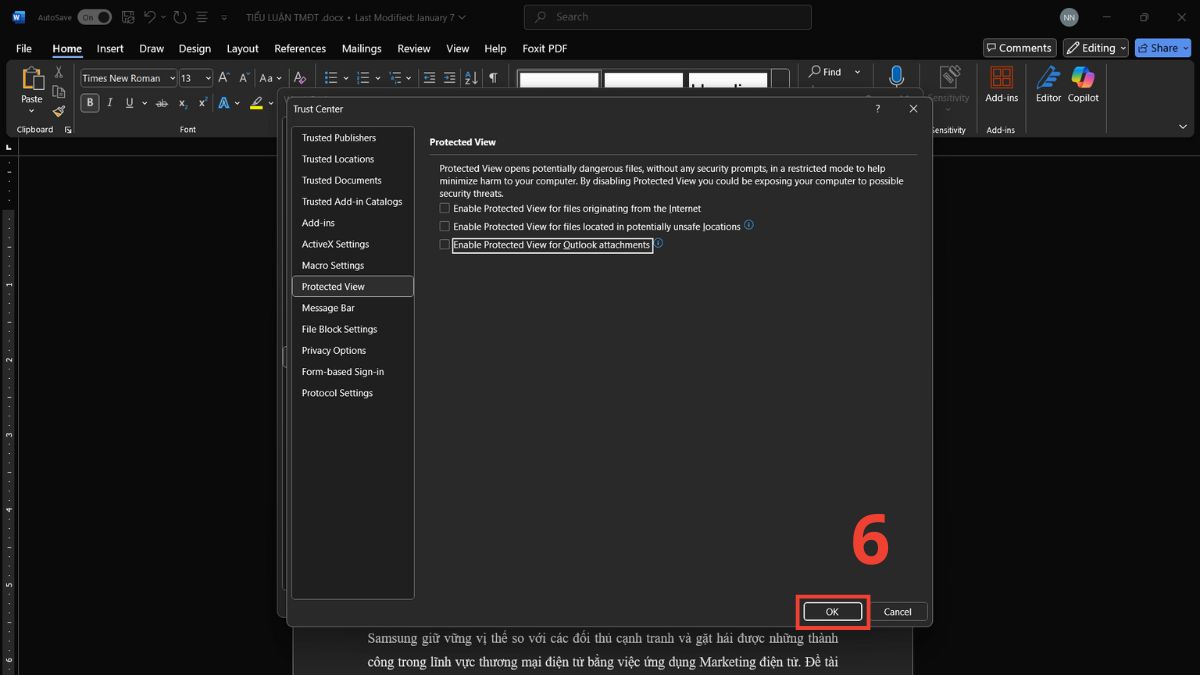Open the Comments panel
Image resolution: width=1200 pixels, height=675 pixels.
(1019, 47)
